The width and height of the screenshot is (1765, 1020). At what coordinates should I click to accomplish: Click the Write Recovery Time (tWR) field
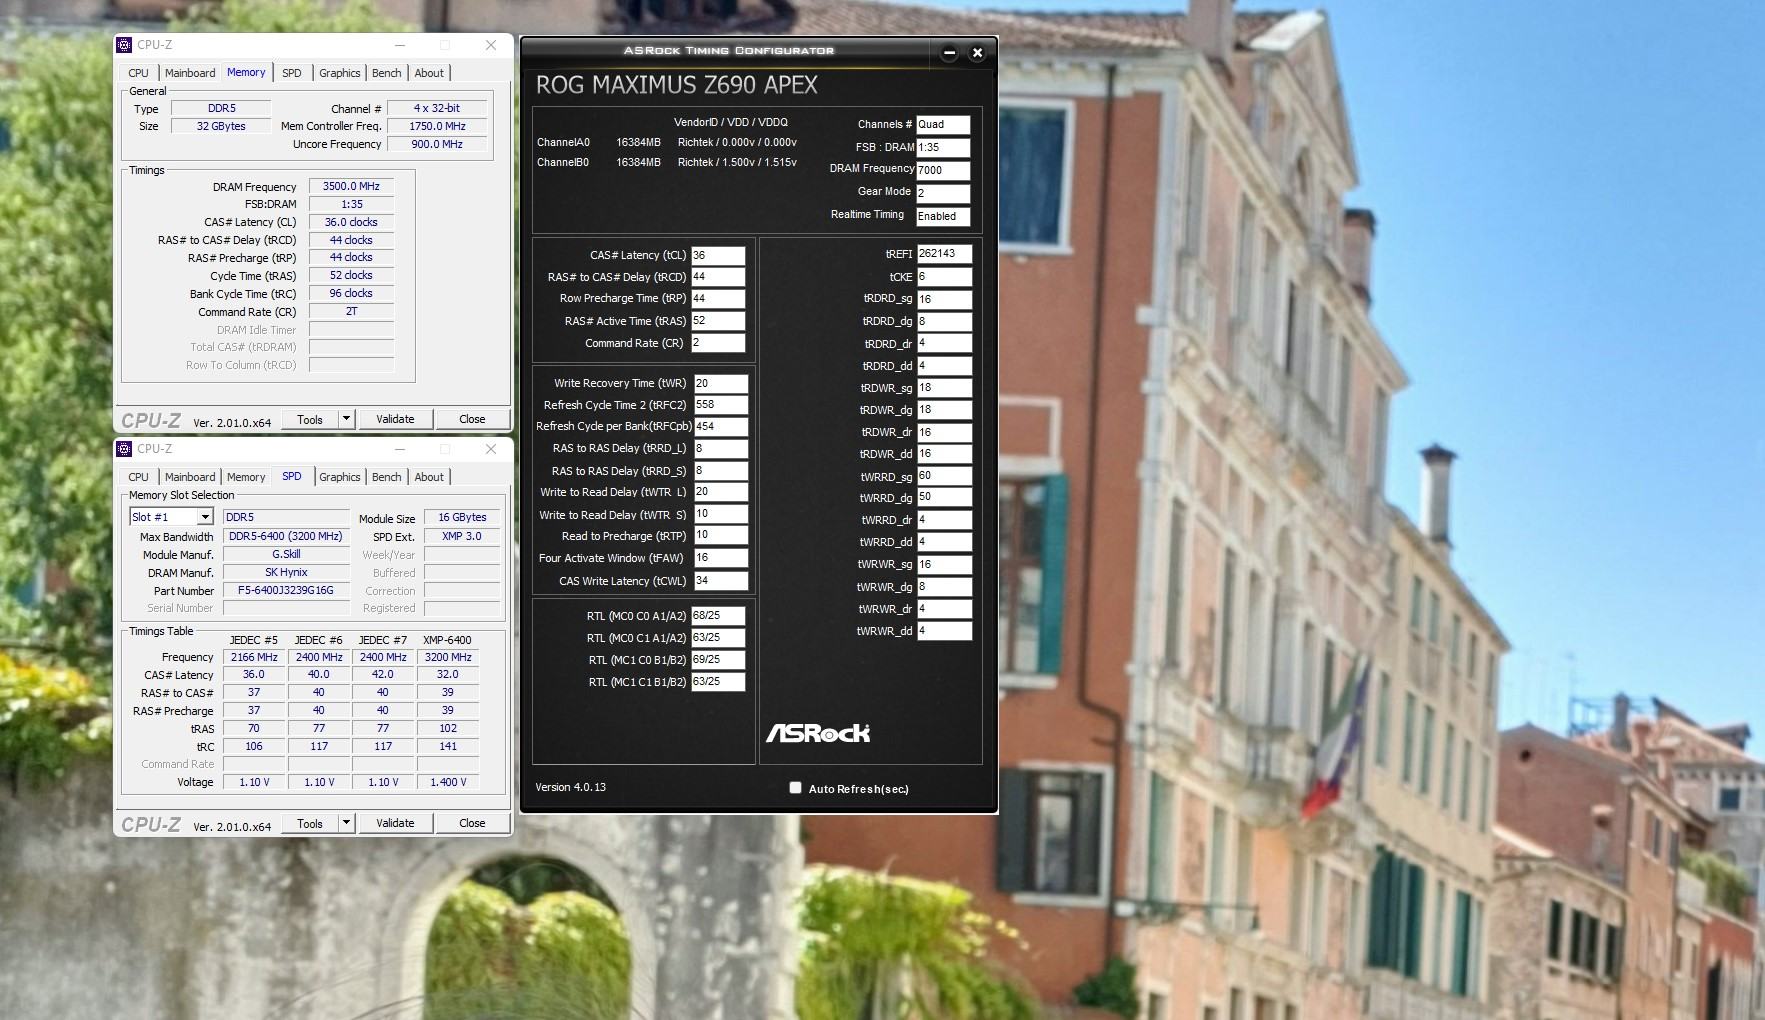721,383
